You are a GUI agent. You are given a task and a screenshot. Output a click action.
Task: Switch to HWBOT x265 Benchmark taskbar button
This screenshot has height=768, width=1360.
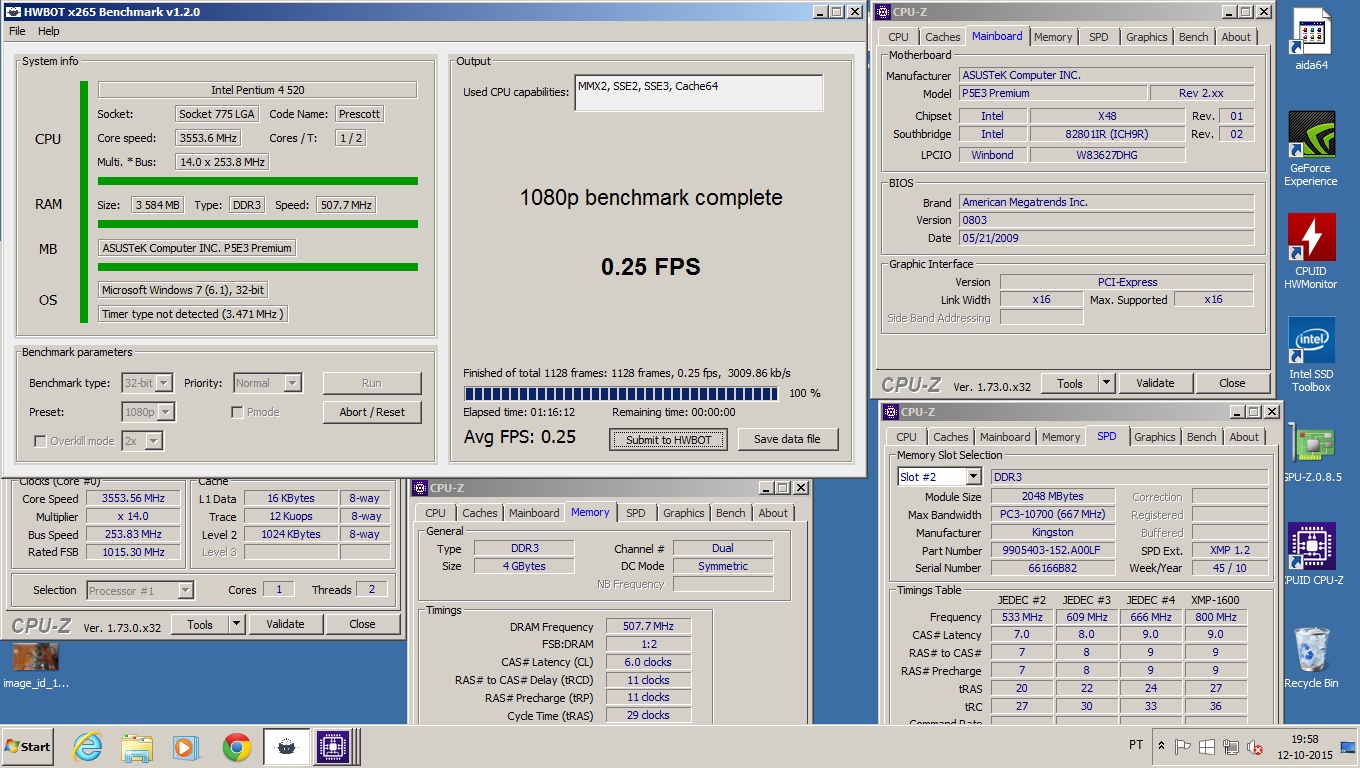coord(286,746)
